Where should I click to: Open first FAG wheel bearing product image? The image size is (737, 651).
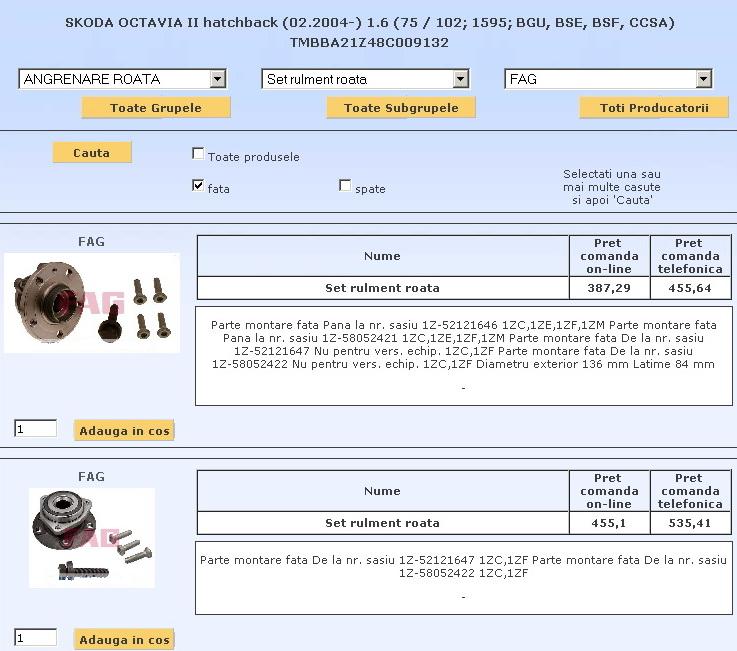(x=92, y=303)
